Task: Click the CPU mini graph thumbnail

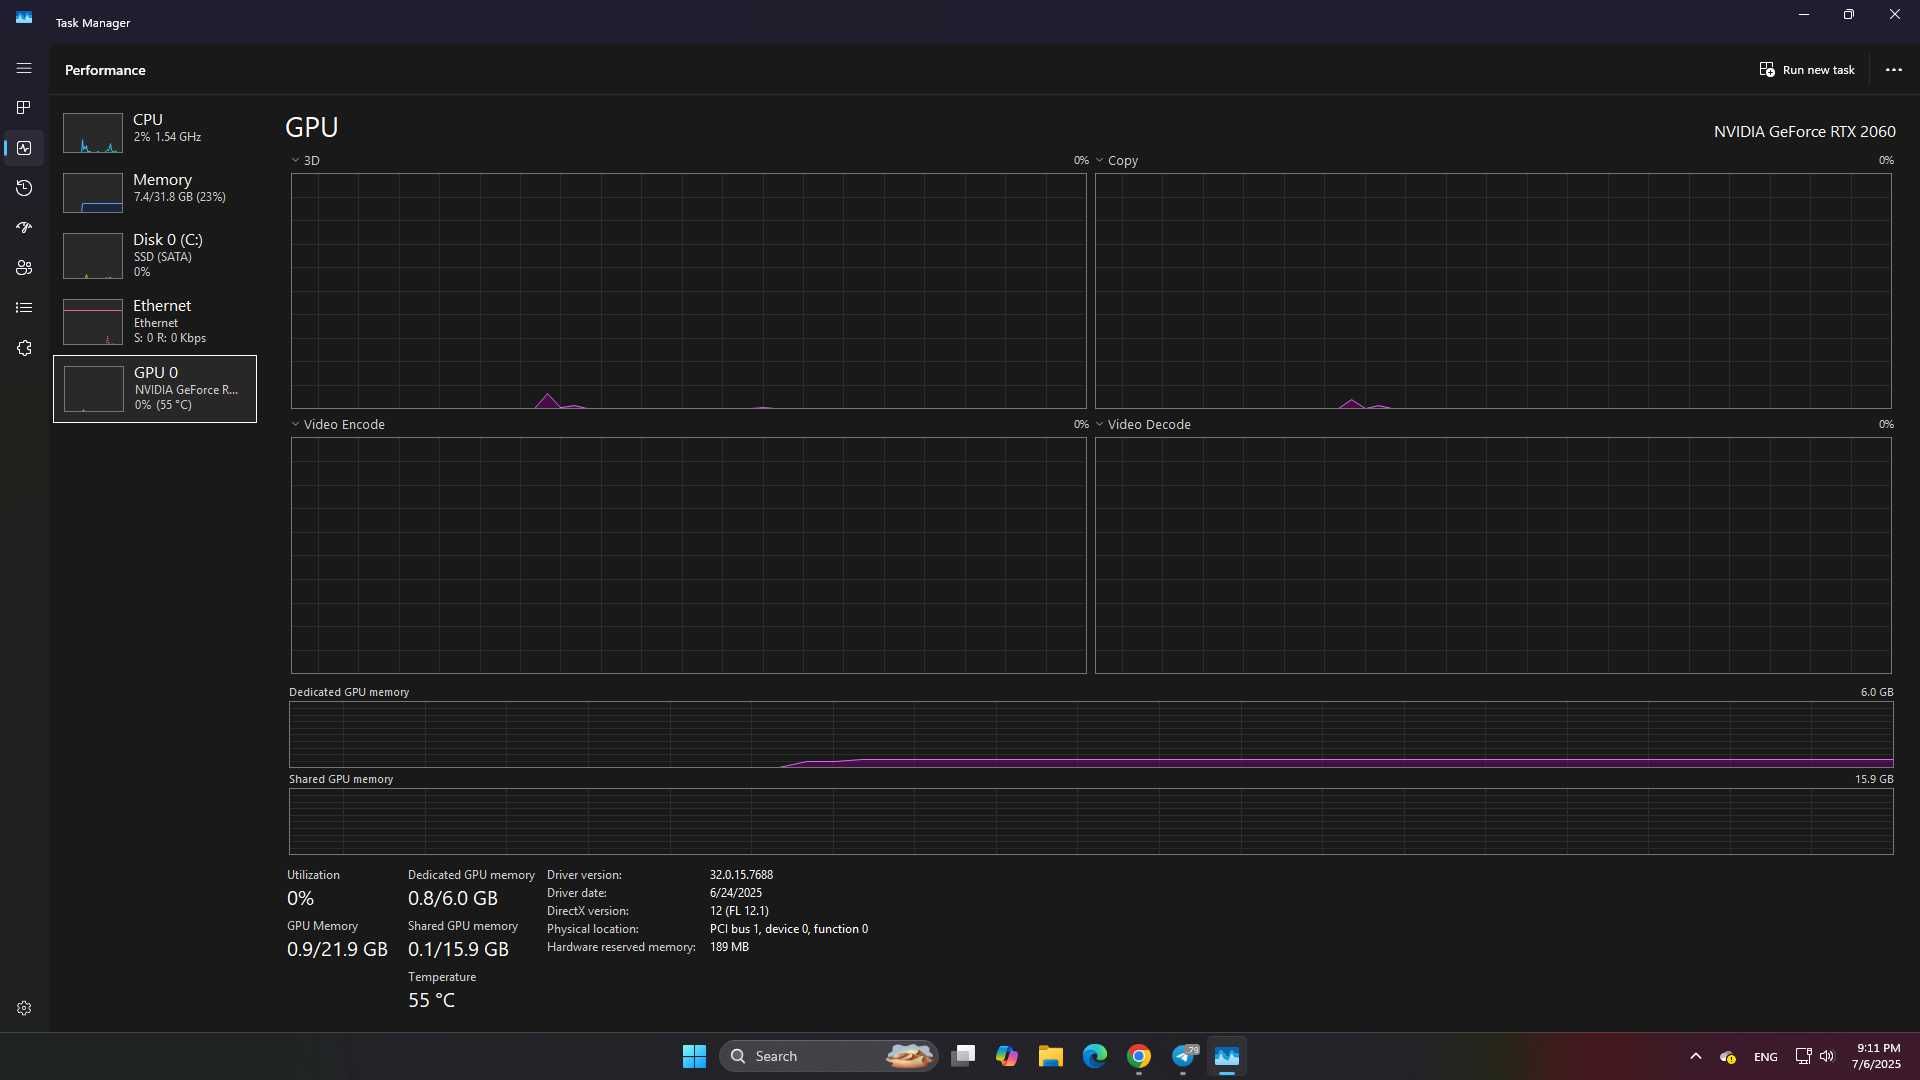Action: [93, 133]
